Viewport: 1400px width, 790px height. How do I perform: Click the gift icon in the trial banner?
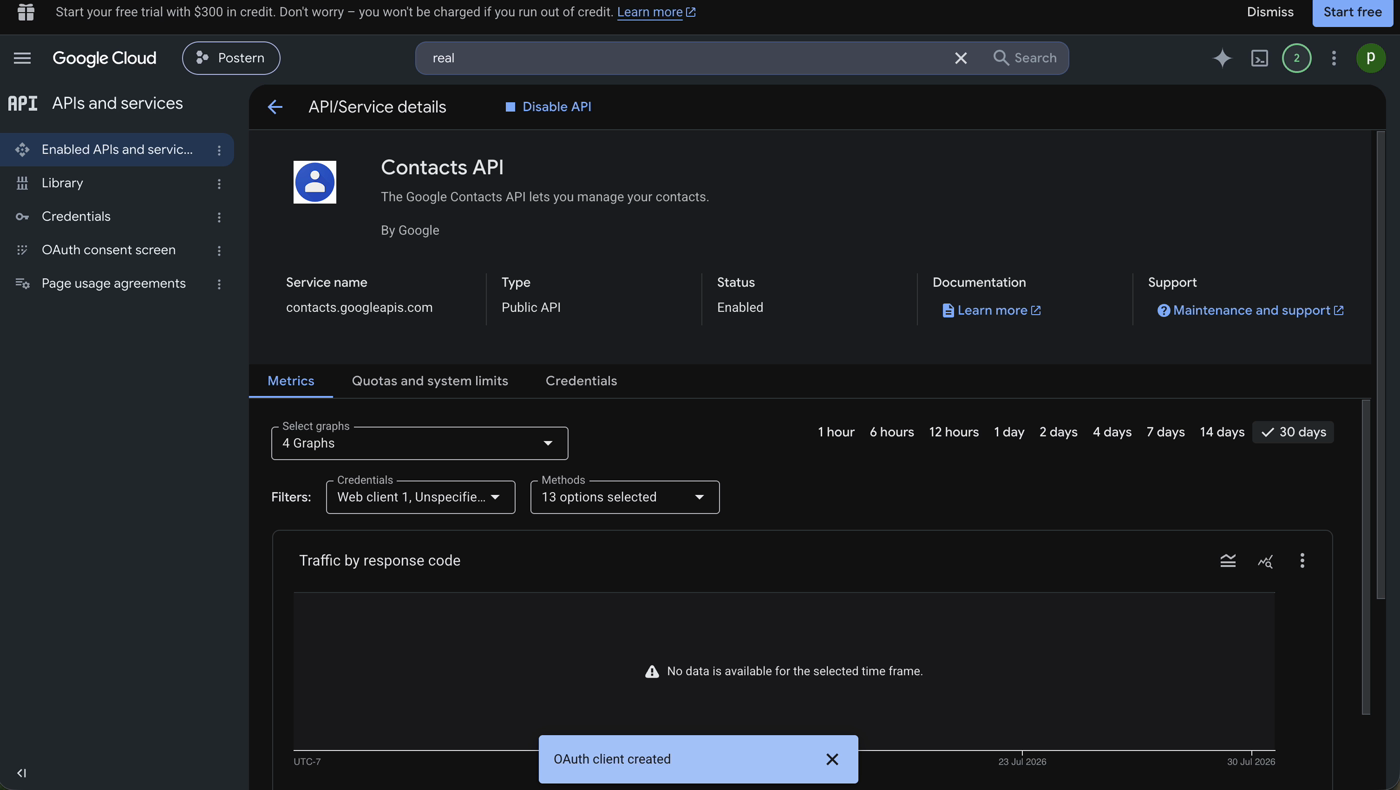[26, 12]
